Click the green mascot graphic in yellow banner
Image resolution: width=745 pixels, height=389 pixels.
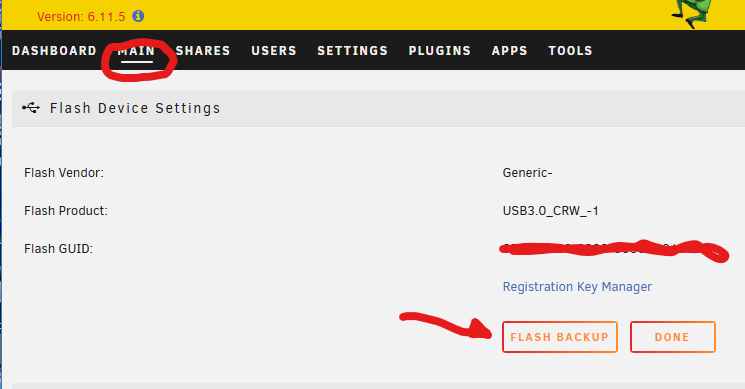click(x=692, y=13)
